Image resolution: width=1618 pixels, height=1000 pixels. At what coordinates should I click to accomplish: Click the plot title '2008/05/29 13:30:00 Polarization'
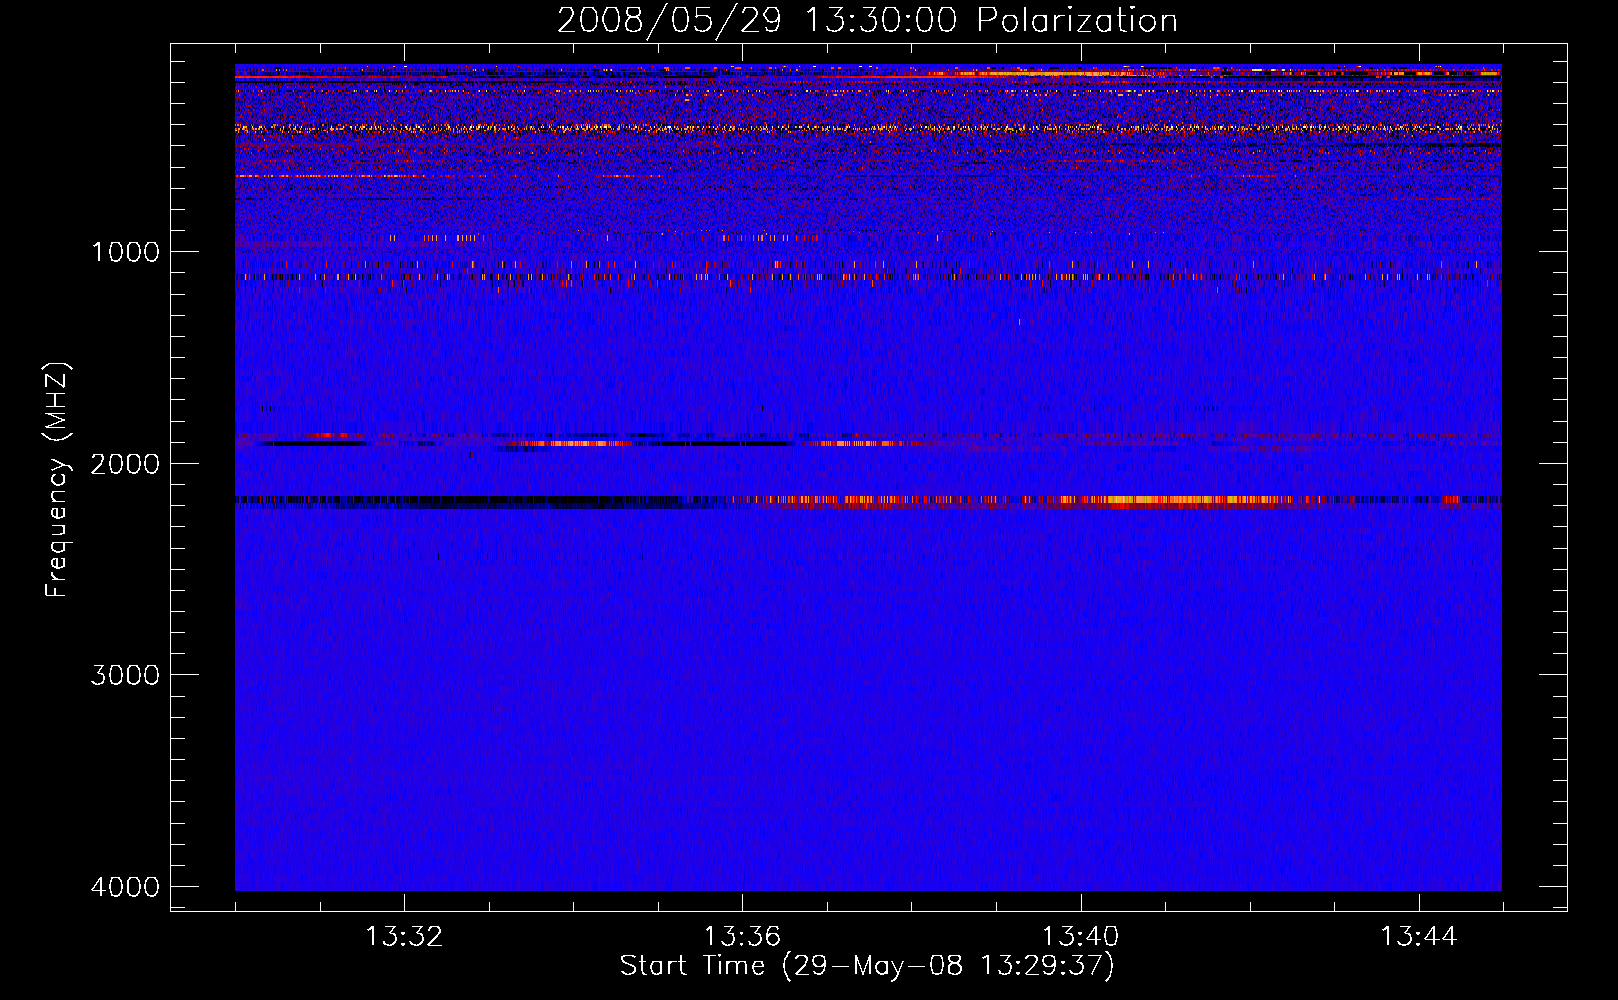pos(867,21)
